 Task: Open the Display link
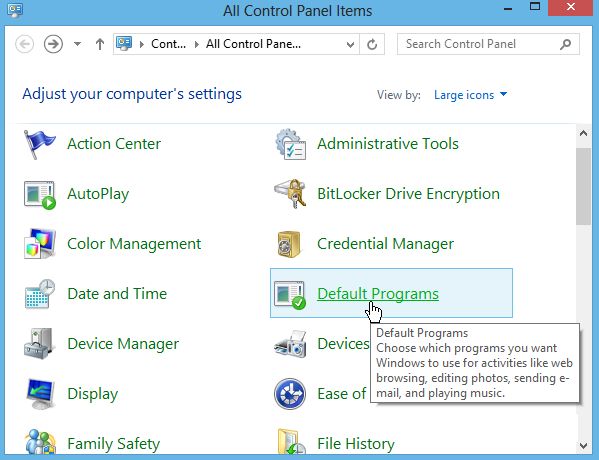tap(93, 394)
